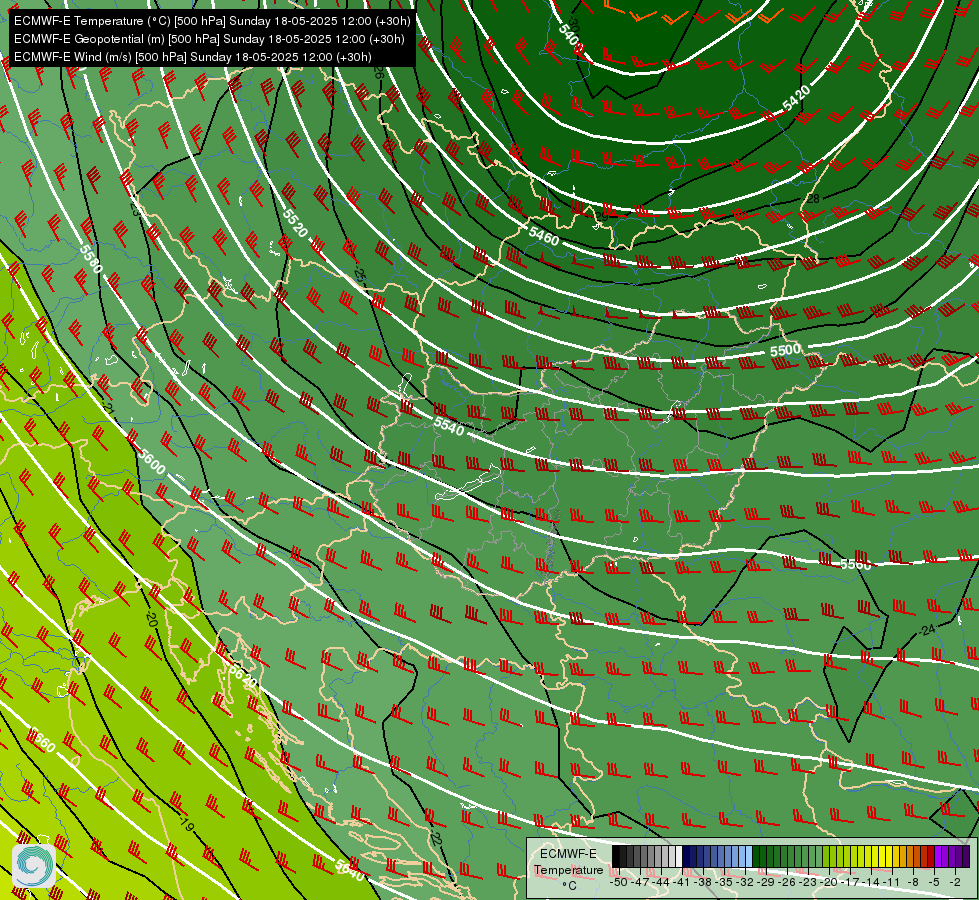Click the 5540 geopotential contour label
The width and height of the screenshot is (979, 900).
click(x=449, y=427)
